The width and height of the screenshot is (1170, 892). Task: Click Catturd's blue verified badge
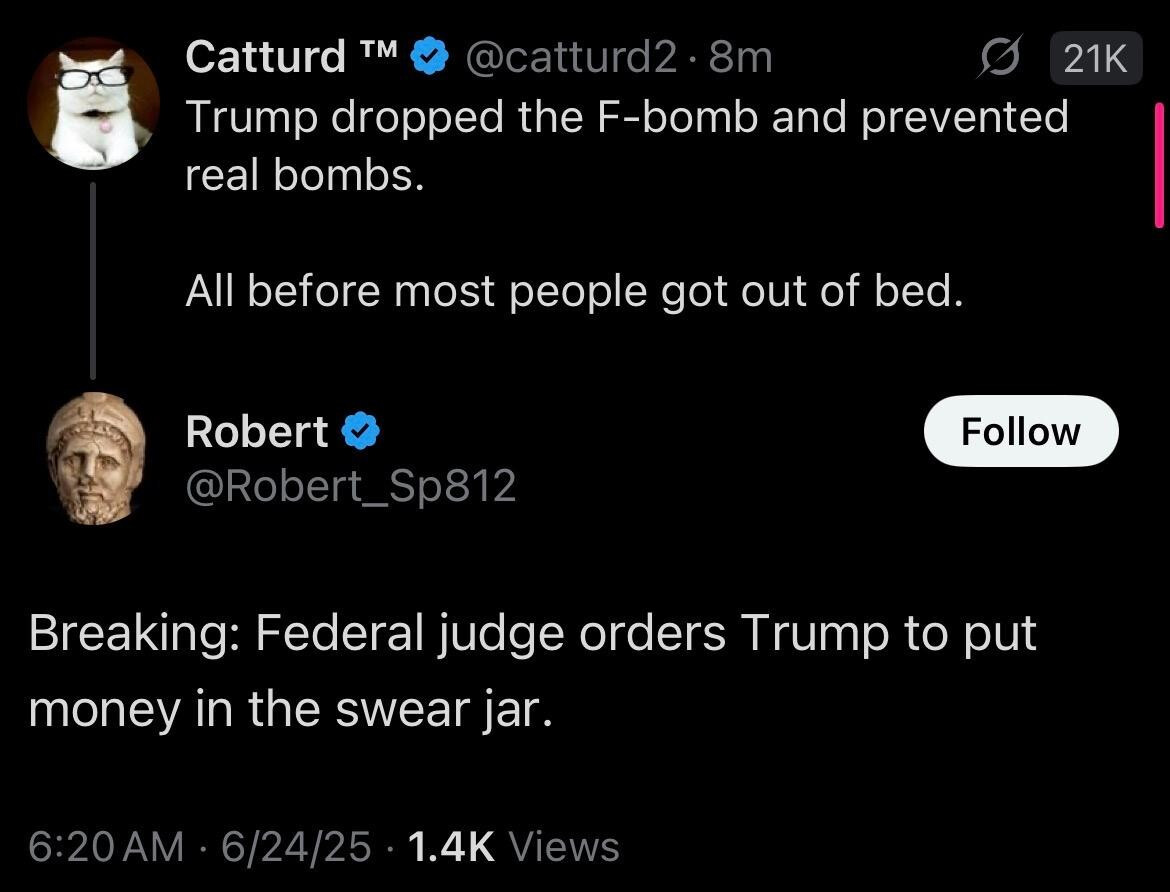[430, 57]
